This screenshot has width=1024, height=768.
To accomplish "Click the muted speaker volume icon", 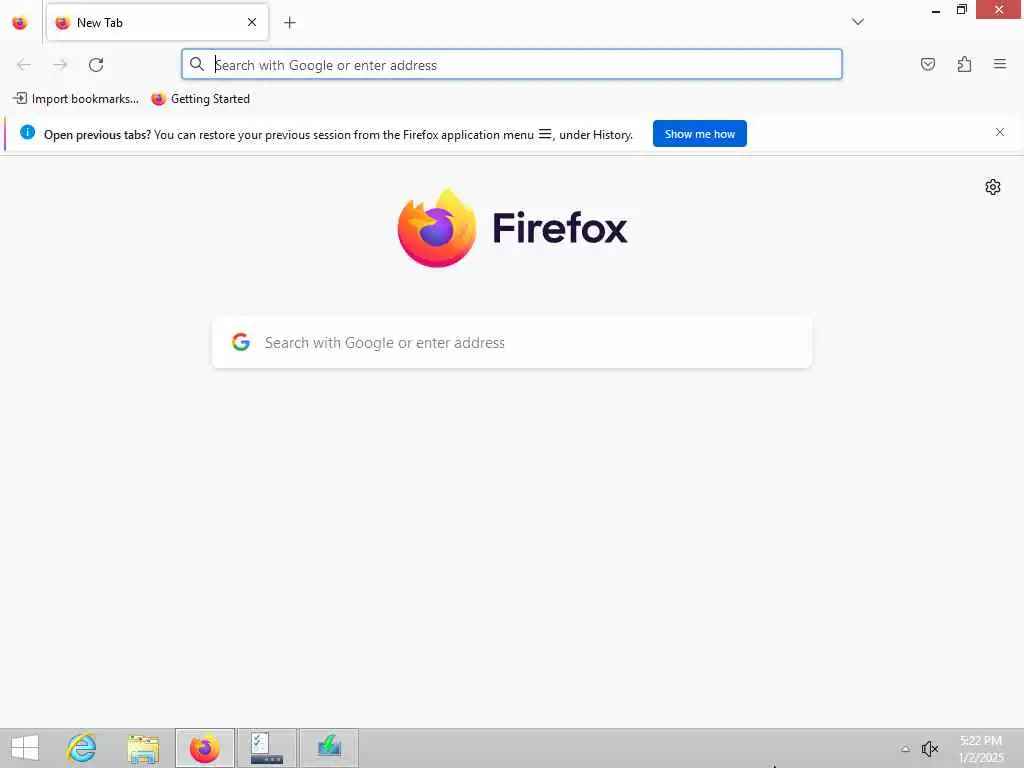I will click(x=929, y=748).
